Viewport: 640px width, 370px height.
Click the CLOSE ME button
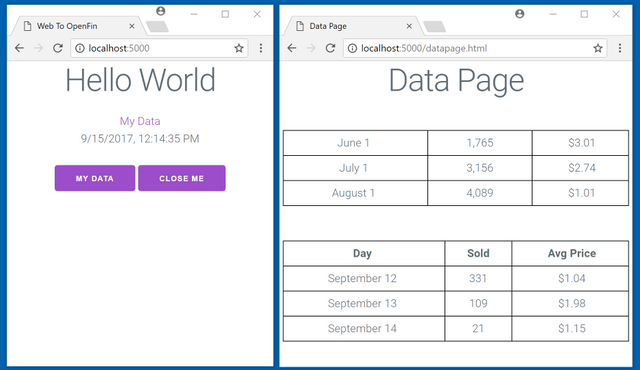coord(182,178)
